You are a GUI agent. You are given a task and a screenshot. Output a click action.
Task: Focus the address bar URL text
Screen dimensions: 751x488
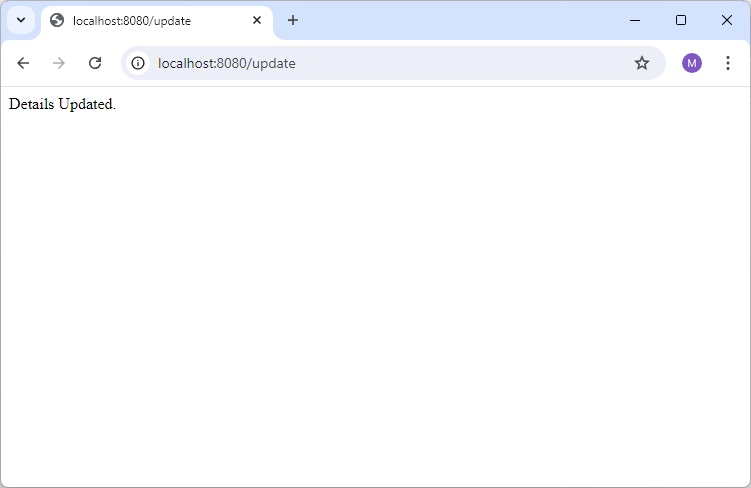[x=227, y=63]
